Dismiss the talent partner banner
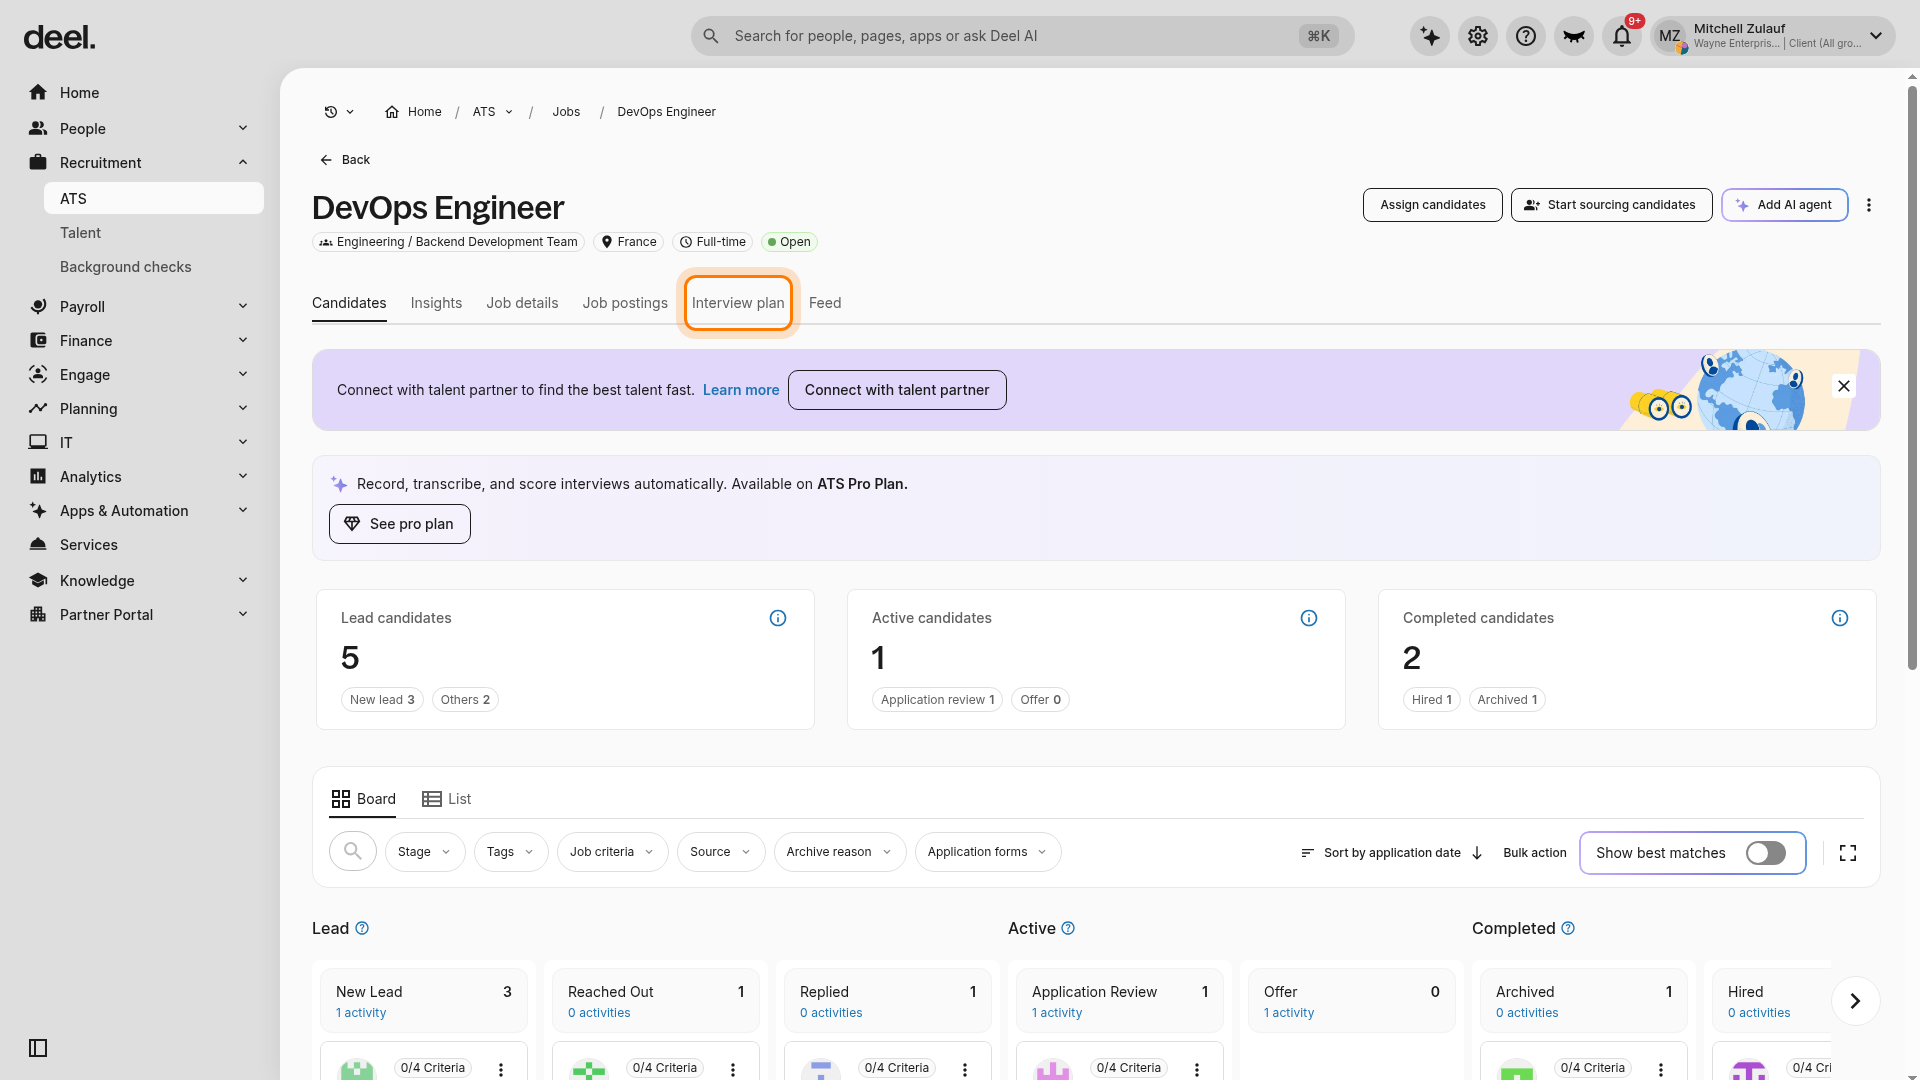Screen dimensions: 1920x1080 coord(1844,386)
